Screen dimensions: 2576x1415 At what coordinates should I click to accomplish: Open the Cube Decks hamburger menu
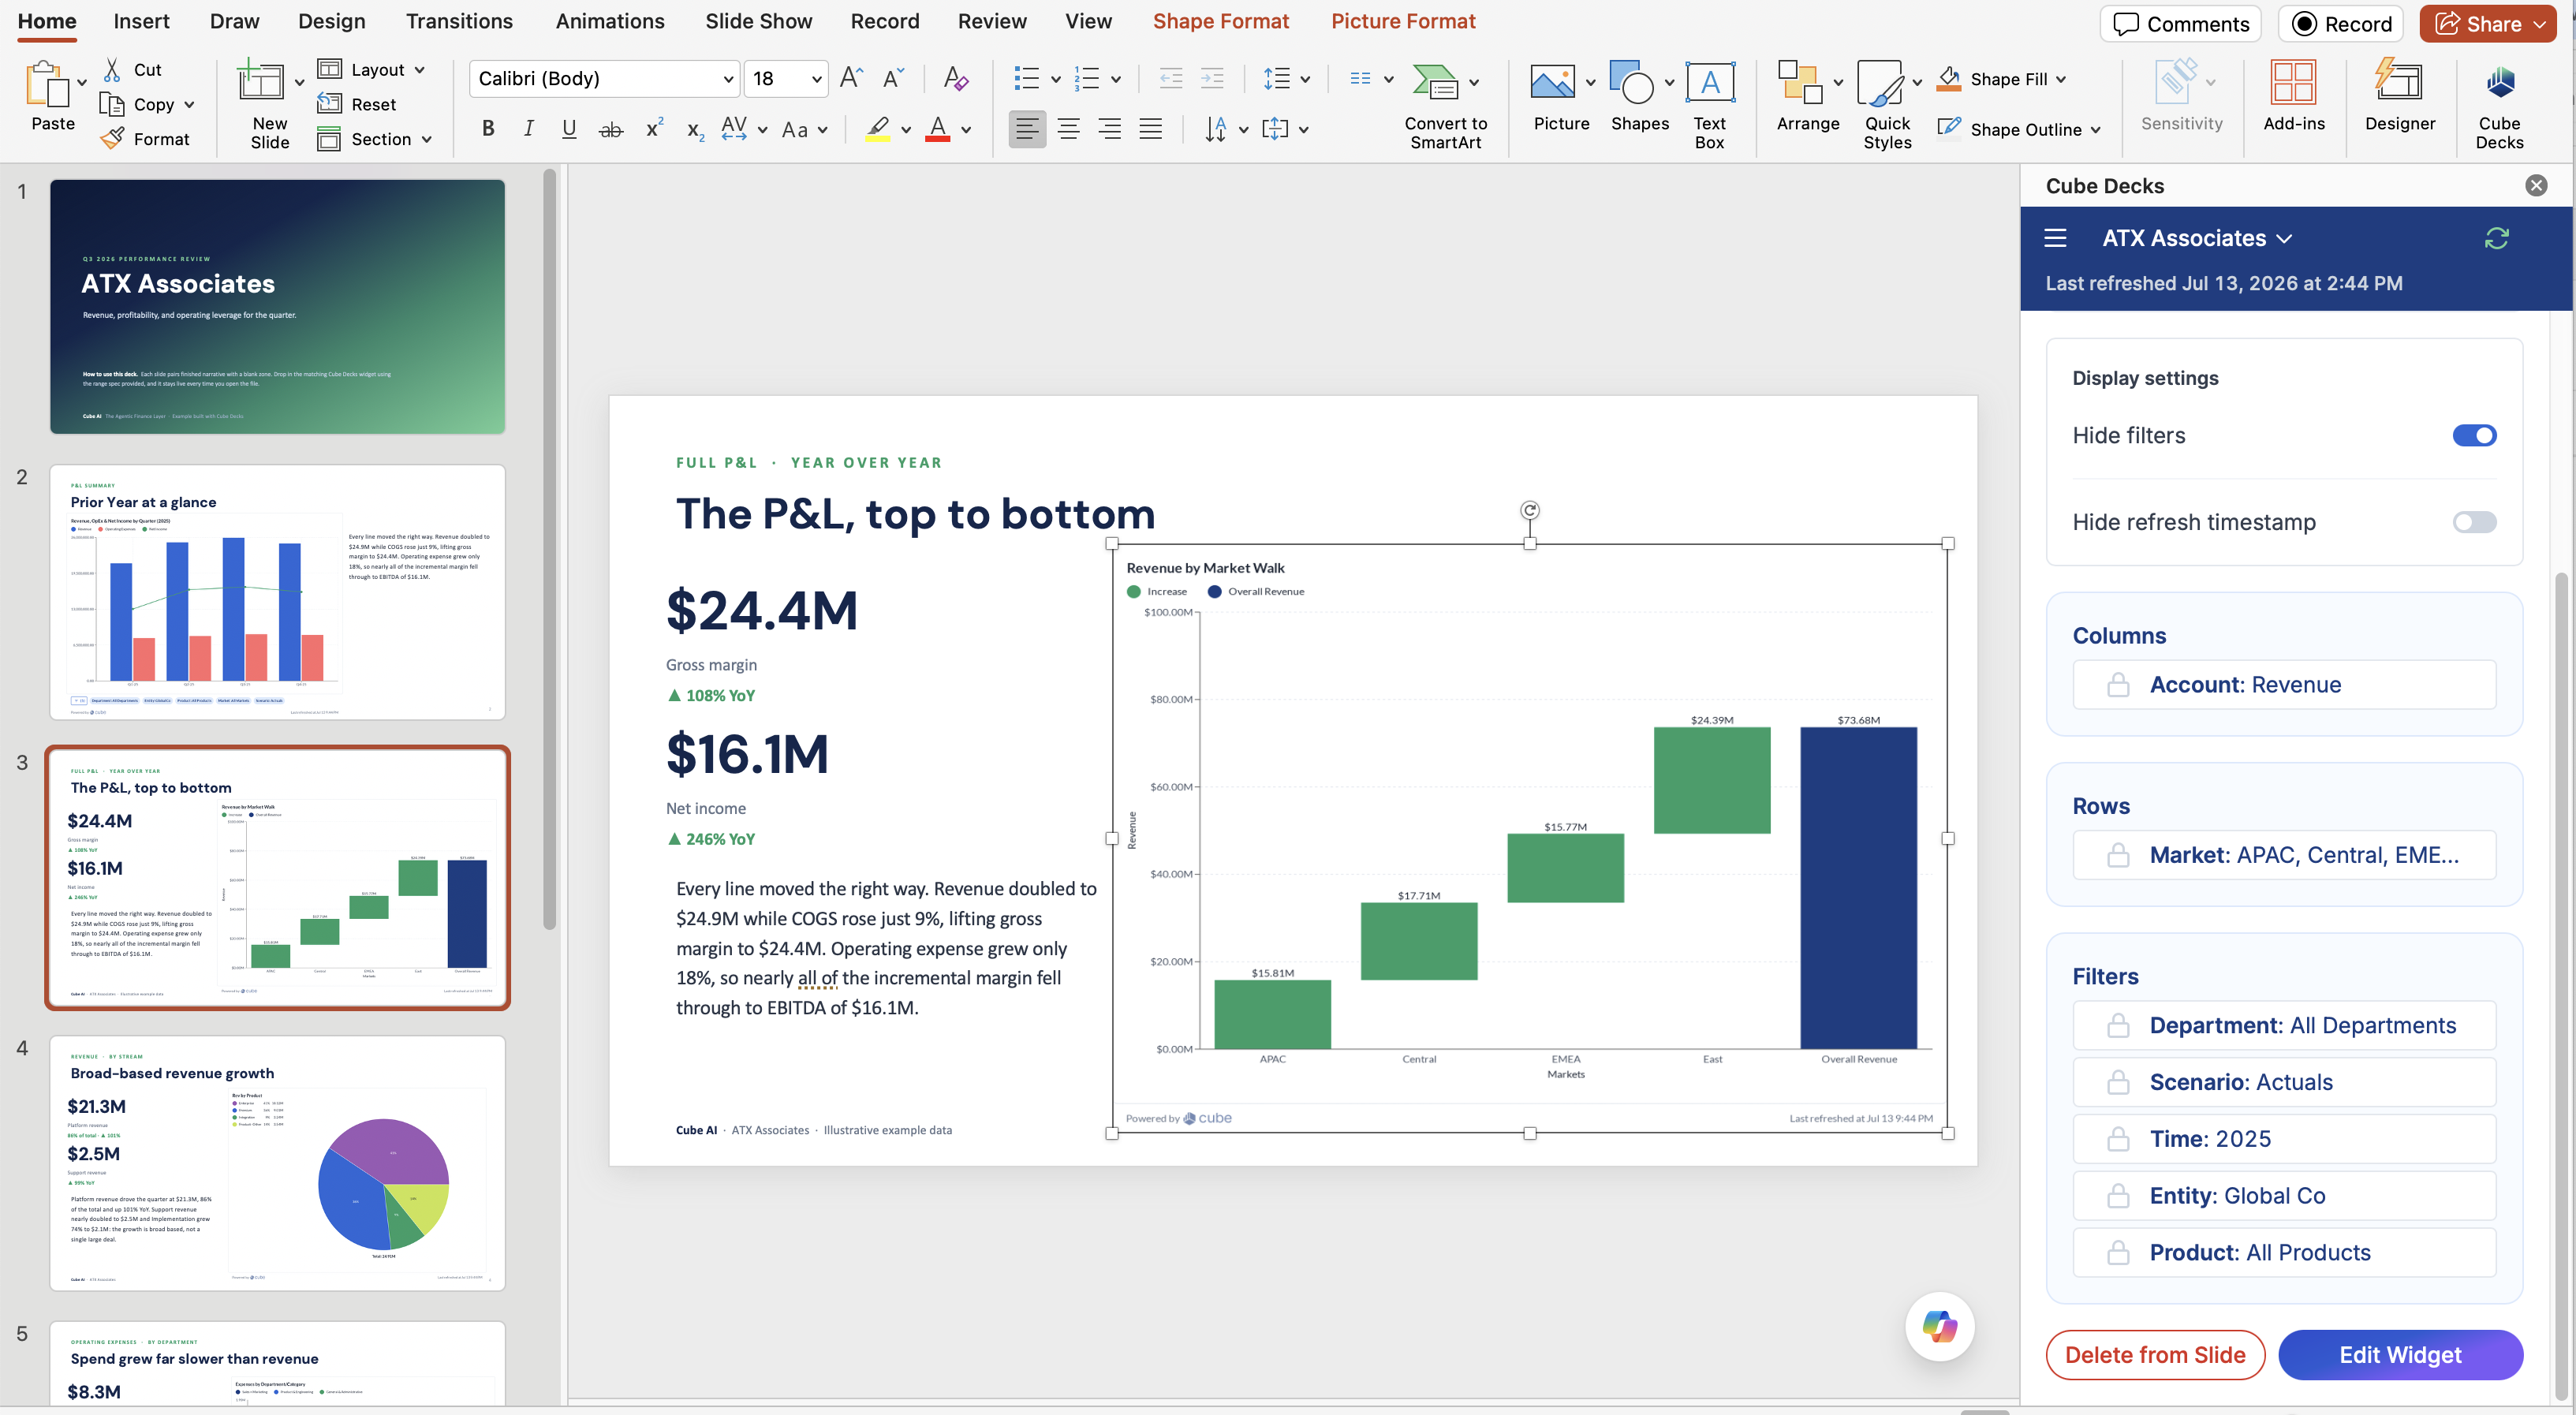coord(2055,238)
